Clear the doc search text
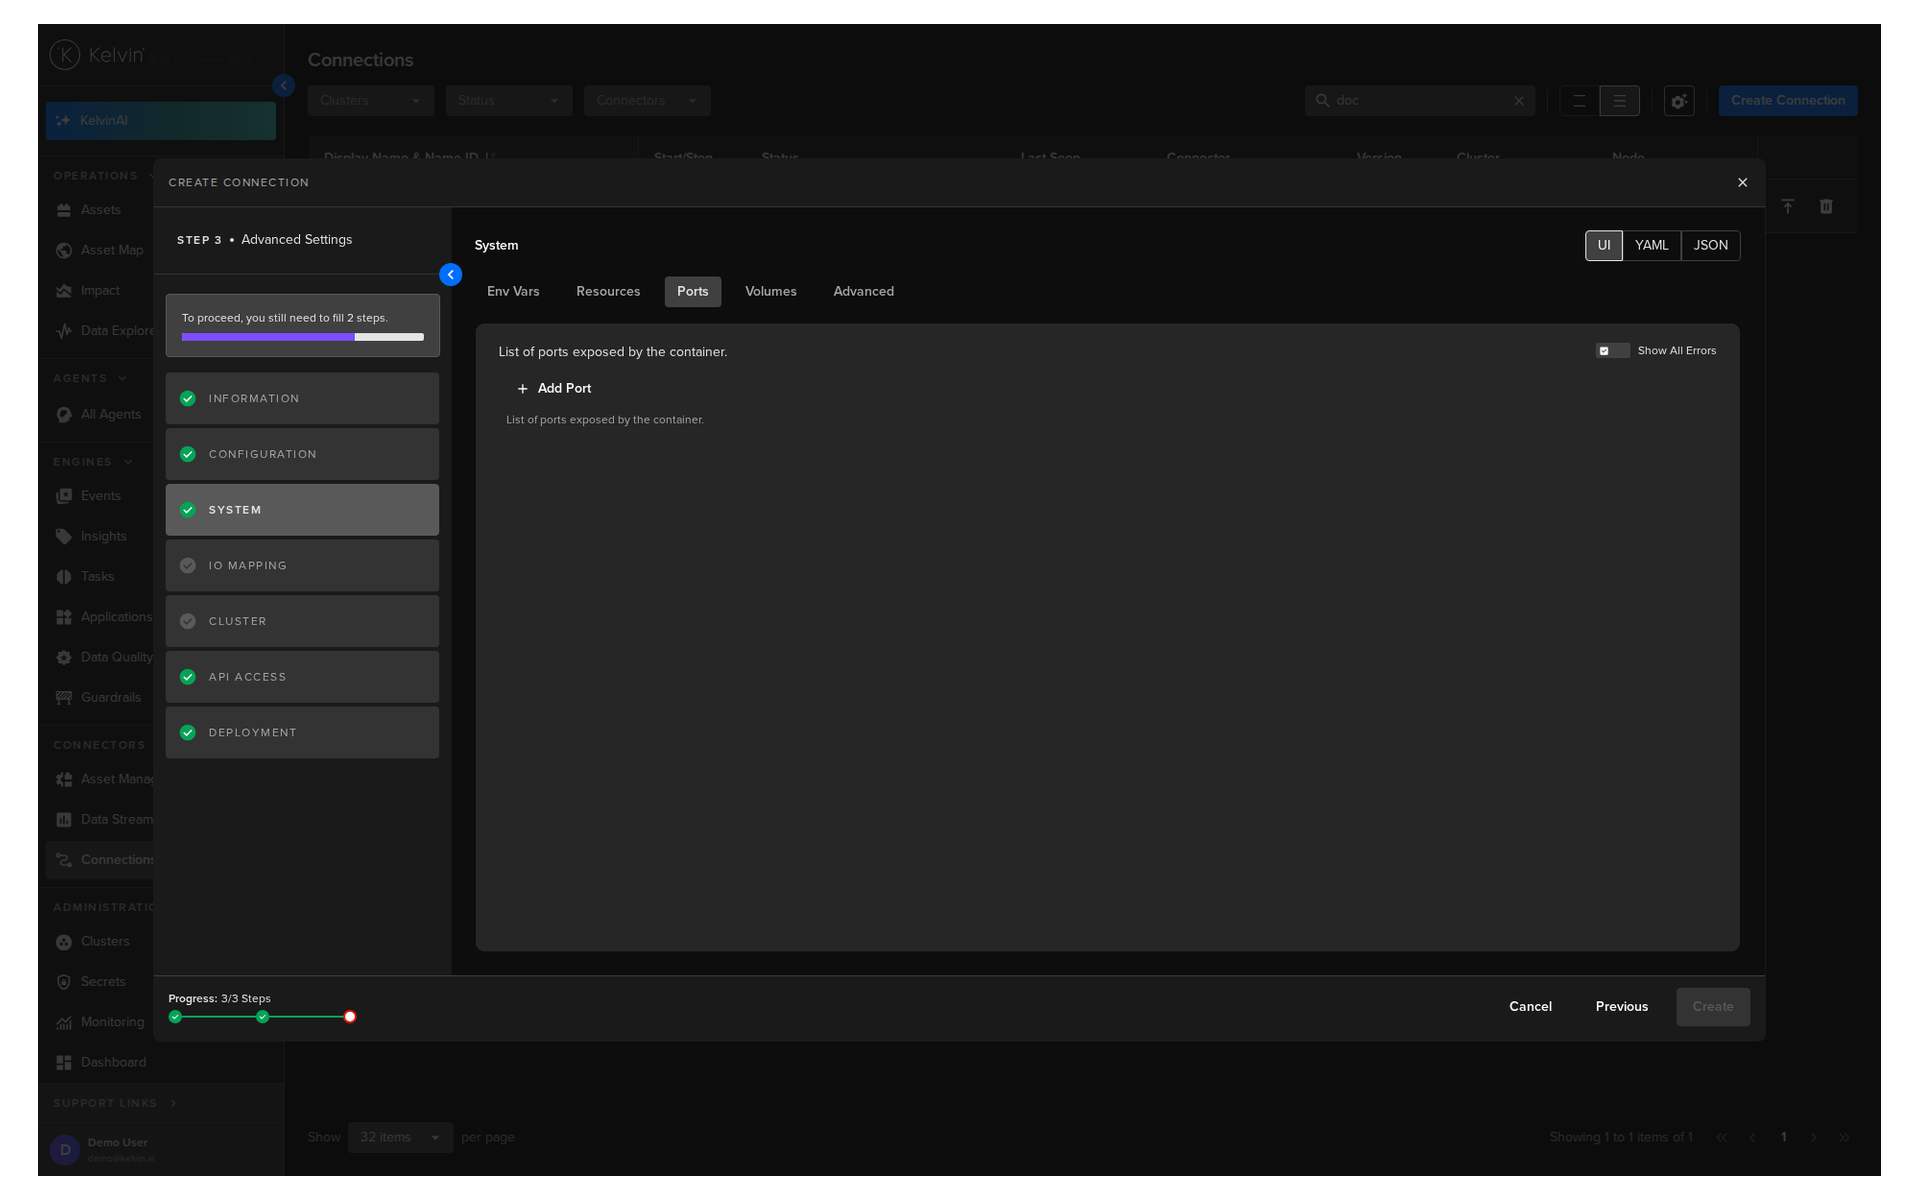This screenshot has width=1920, height=1200. click(1519, 101)
